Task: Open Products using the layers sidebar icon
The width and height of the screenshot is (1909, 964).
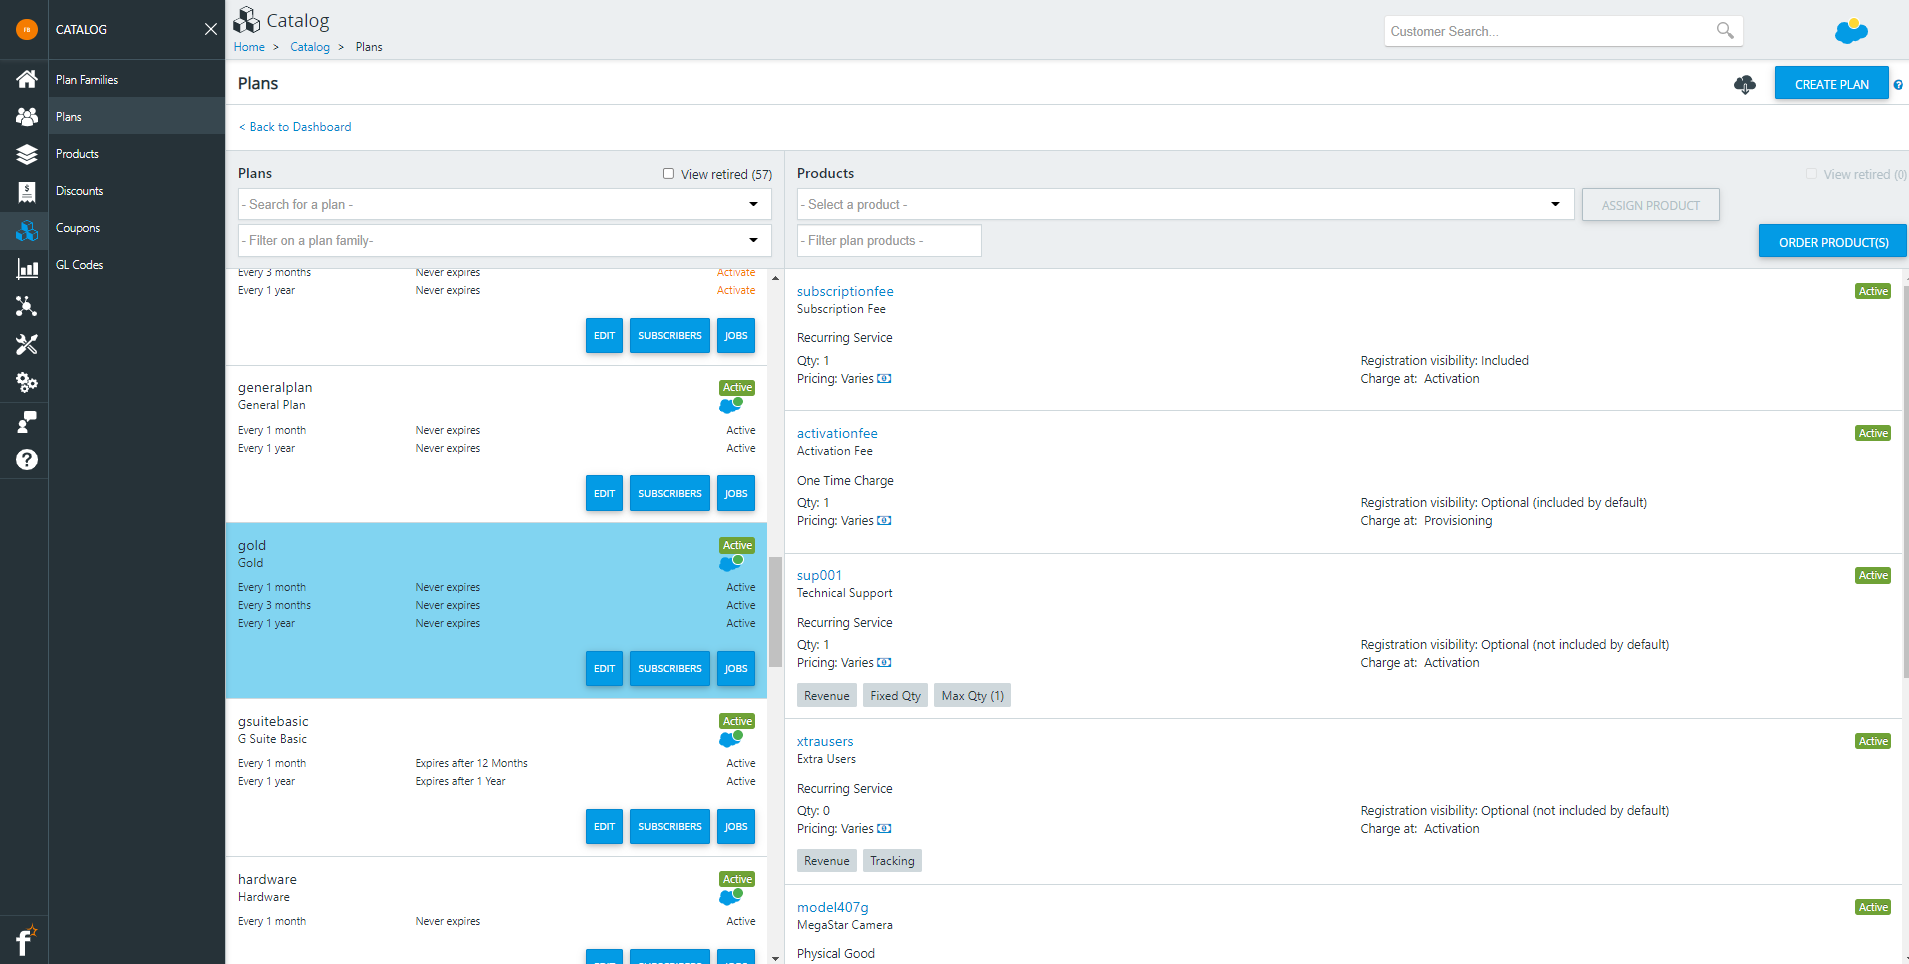Action: click(x=25, y=153)
